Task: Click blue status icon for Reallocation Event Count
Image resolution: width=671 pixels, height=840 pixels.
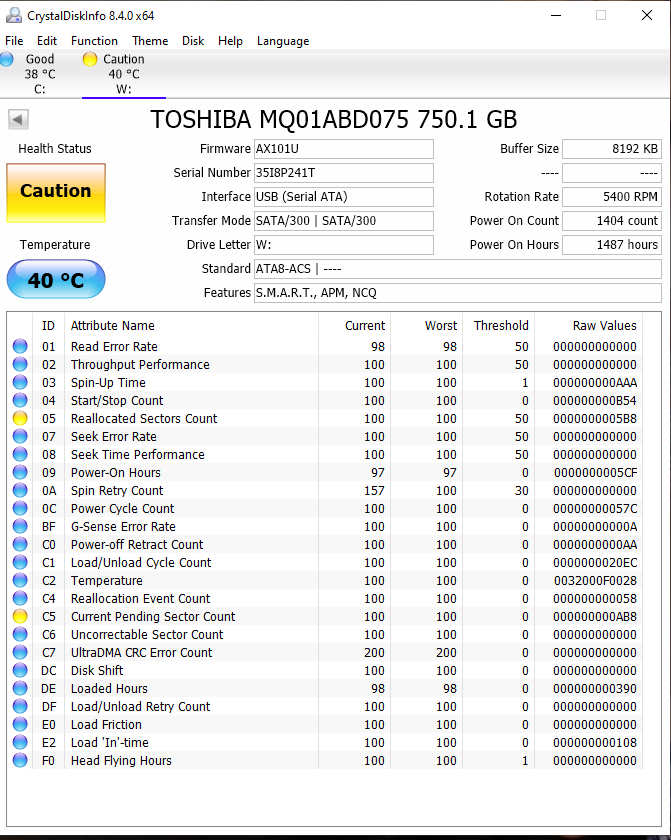Action: coord(20,598)
